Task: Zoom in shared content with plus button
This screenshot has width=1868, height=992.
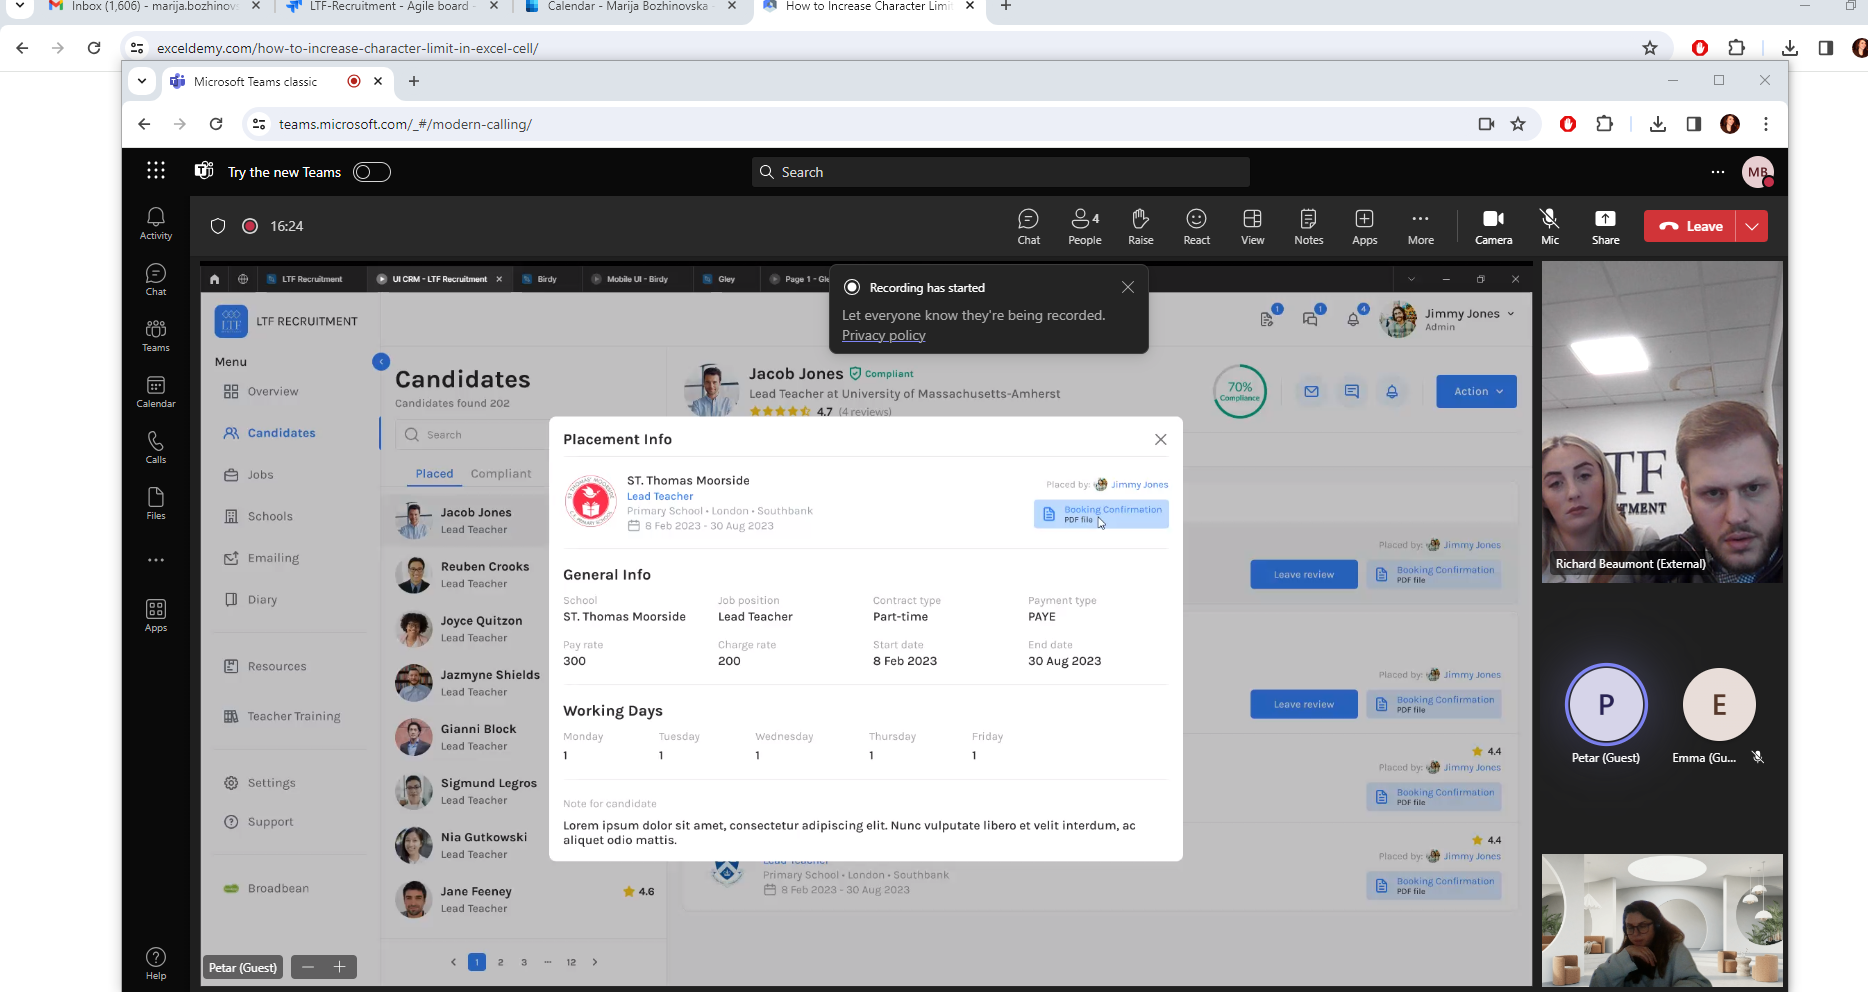Action: tap(340, 967)
